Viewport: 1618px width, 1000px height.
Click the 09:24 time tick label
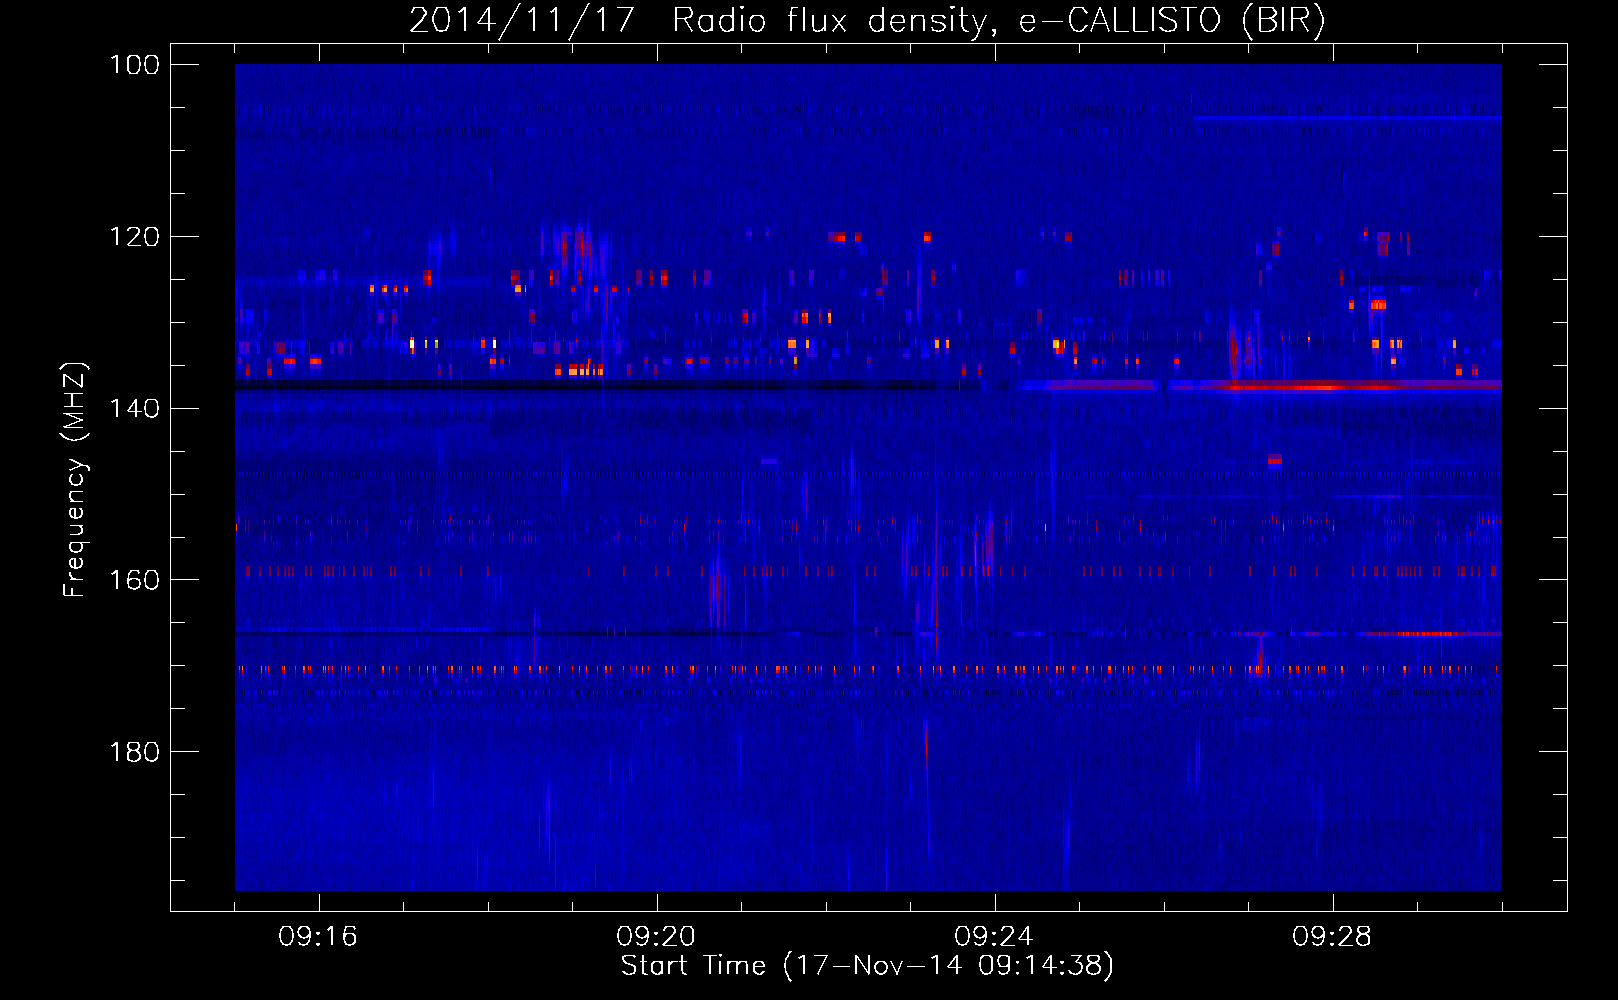click(994, 937)
